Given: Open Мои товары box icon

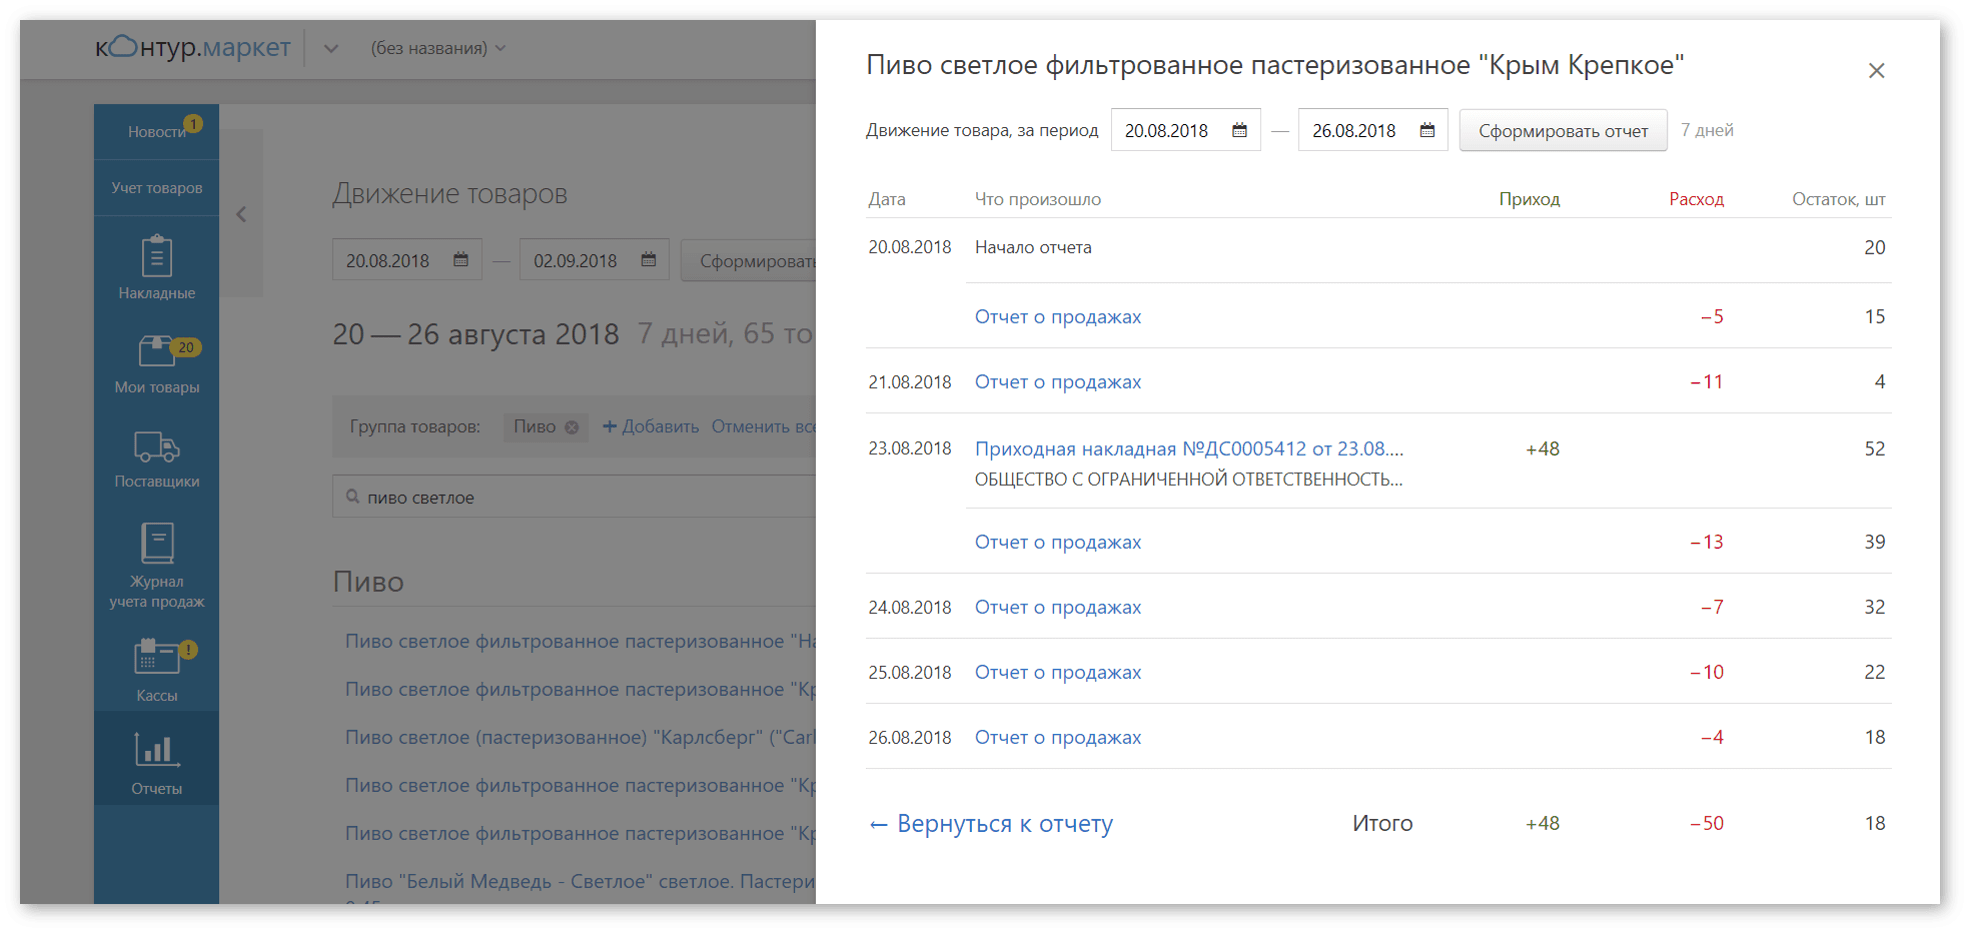Looking at the screenshot, I should tap(156, 352).
